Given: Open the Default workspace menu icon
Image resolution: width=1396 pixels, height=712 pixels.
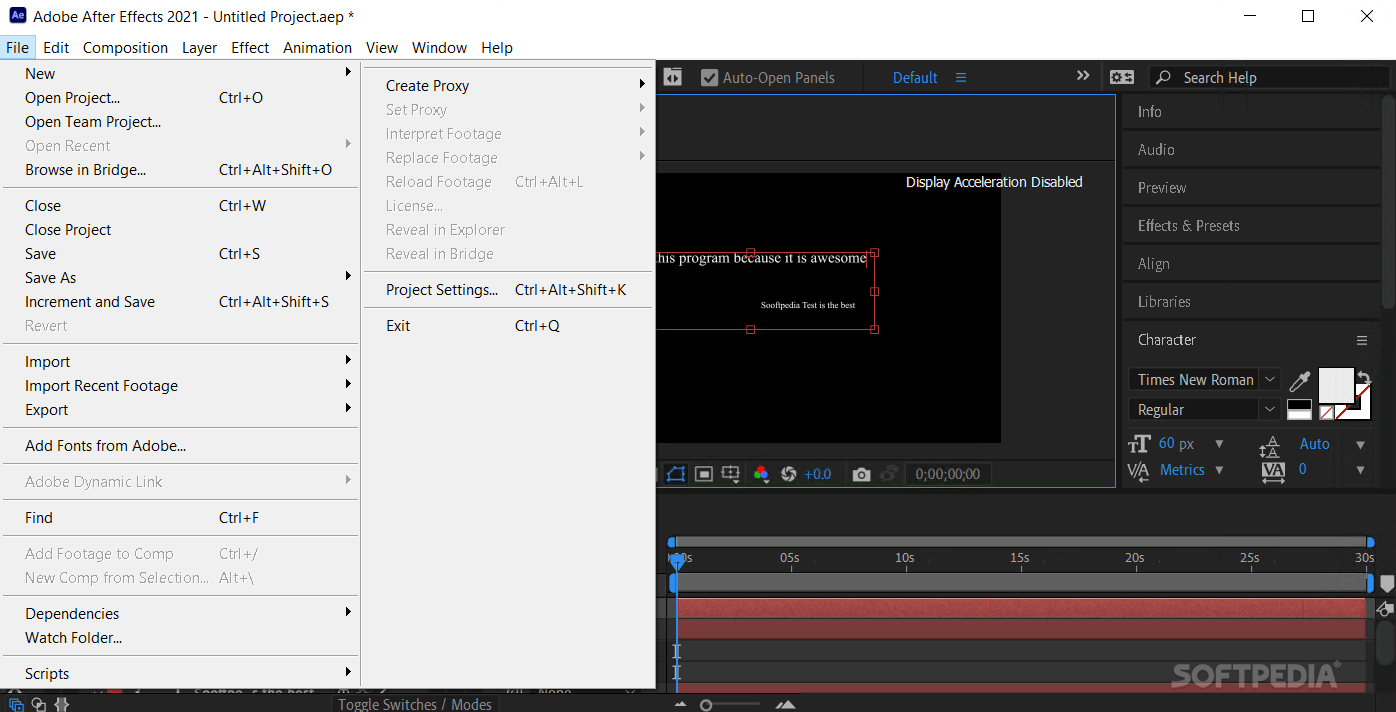Looking at the screenshot, I should [961, 78].
